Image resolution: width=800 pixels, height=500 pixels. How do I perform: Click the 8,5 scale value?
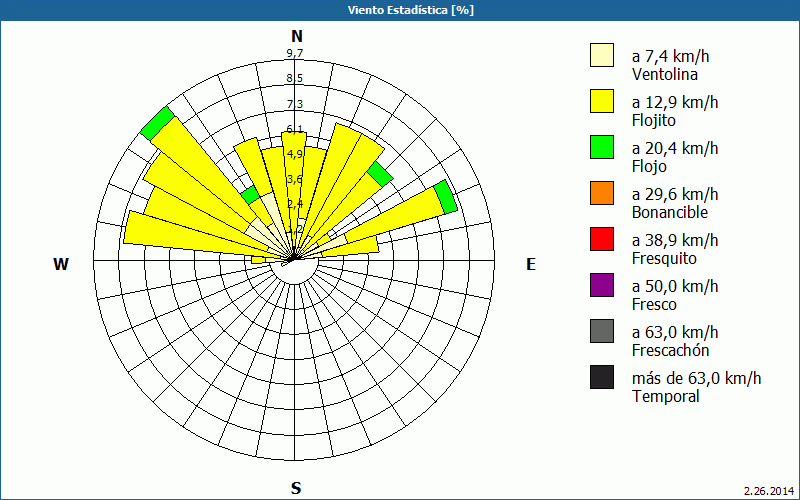[295, 79]
